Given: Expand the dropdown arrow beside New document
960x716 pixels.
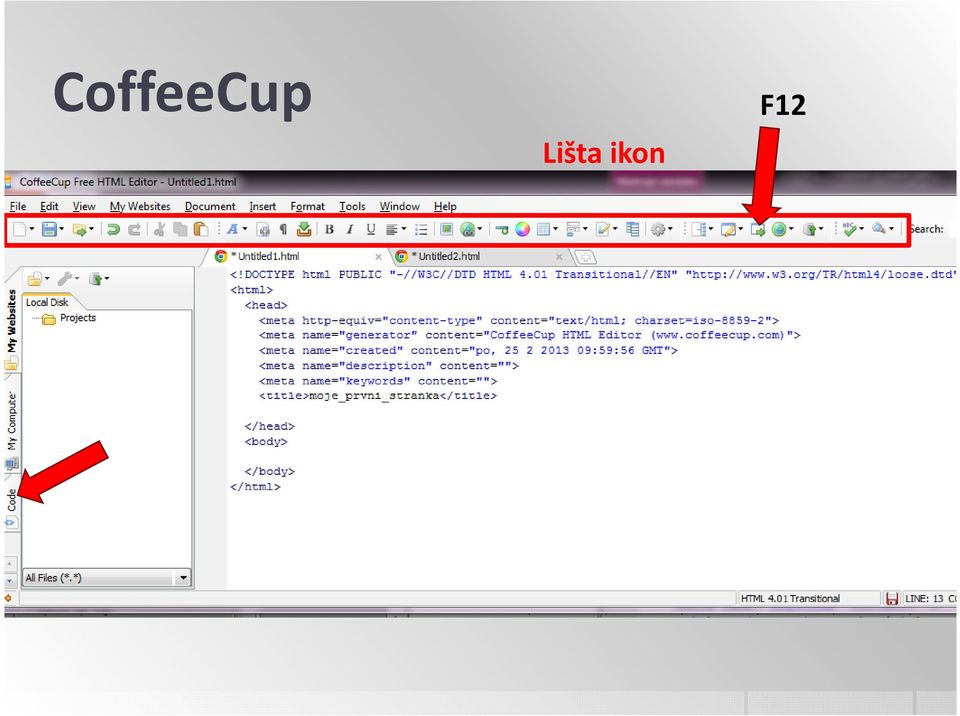Looking at the screenshot, I should pos(32,230).
